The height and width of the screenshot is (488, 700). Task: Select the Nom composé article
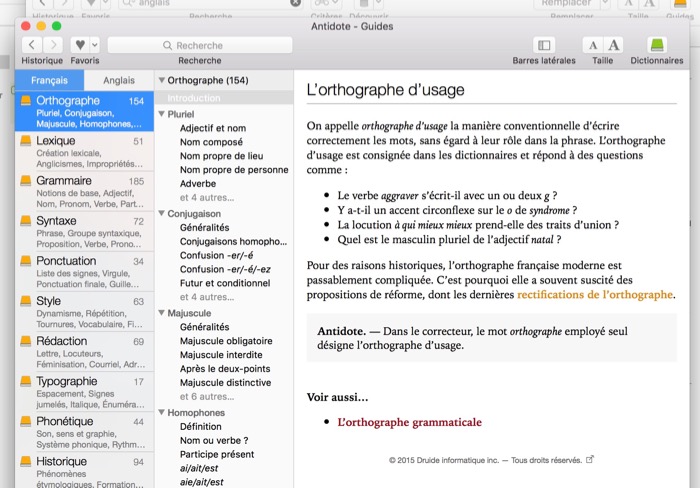point(211,142)
